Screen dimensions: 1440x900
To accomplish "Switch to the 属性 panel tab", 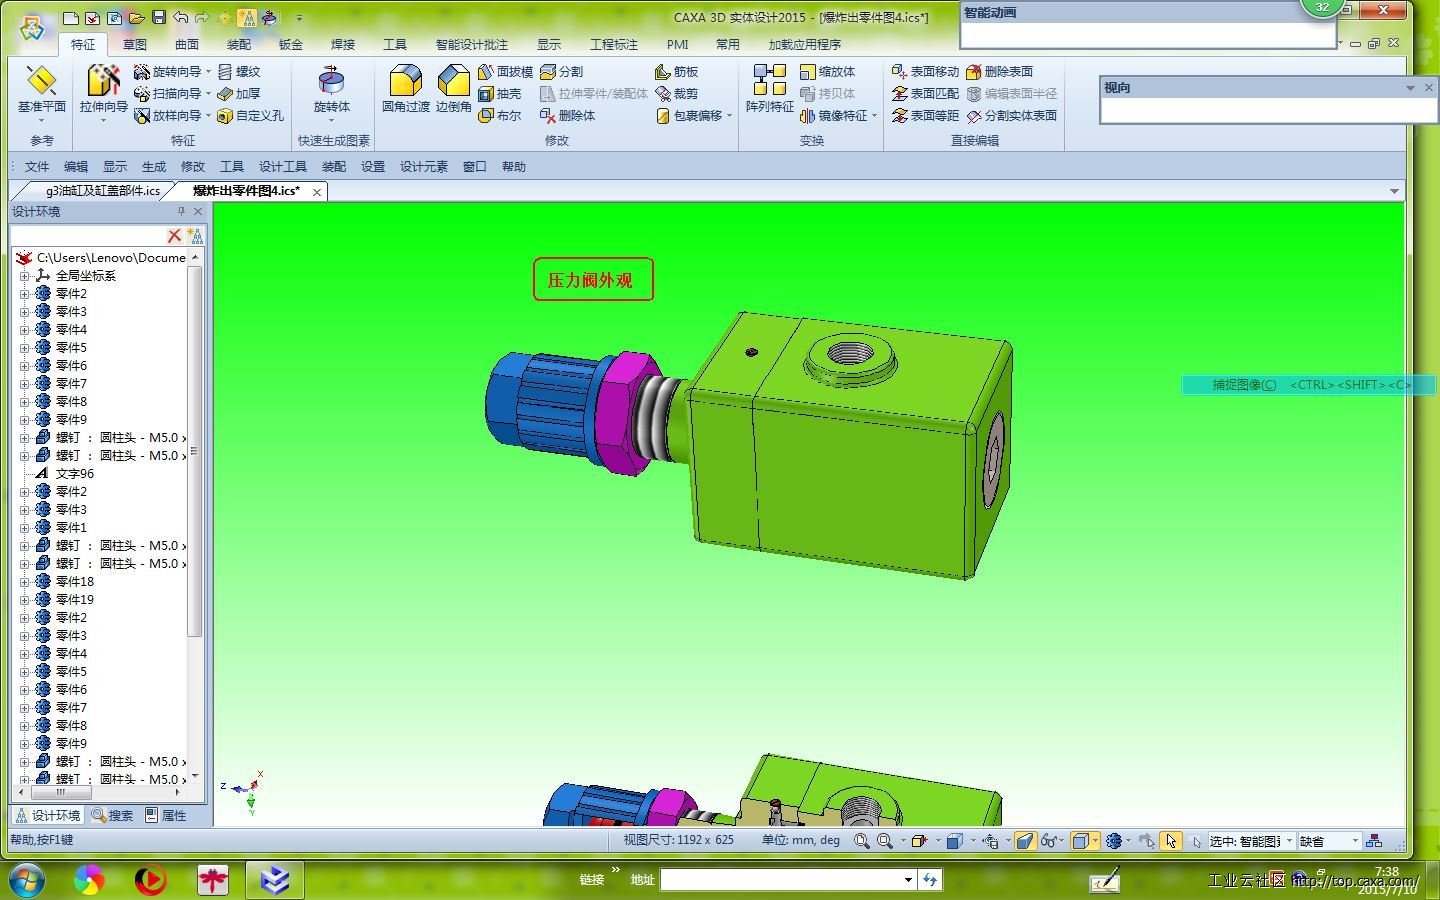I will click(x=166, y=816).
